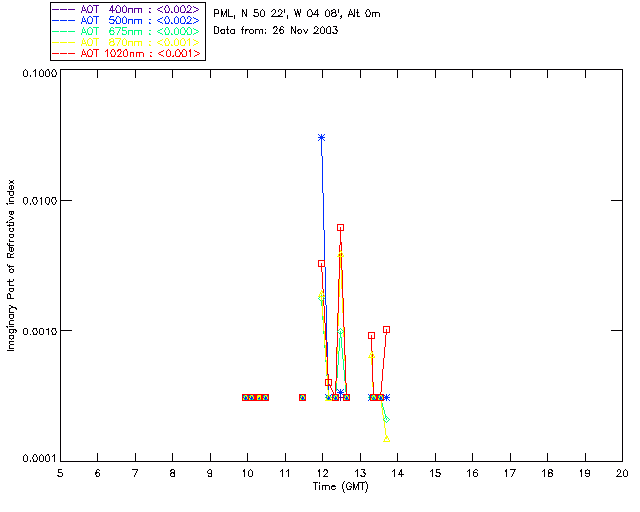
Task: Click the red square marker just above 0.0010 near 13.7
Action: click(387, 329)
